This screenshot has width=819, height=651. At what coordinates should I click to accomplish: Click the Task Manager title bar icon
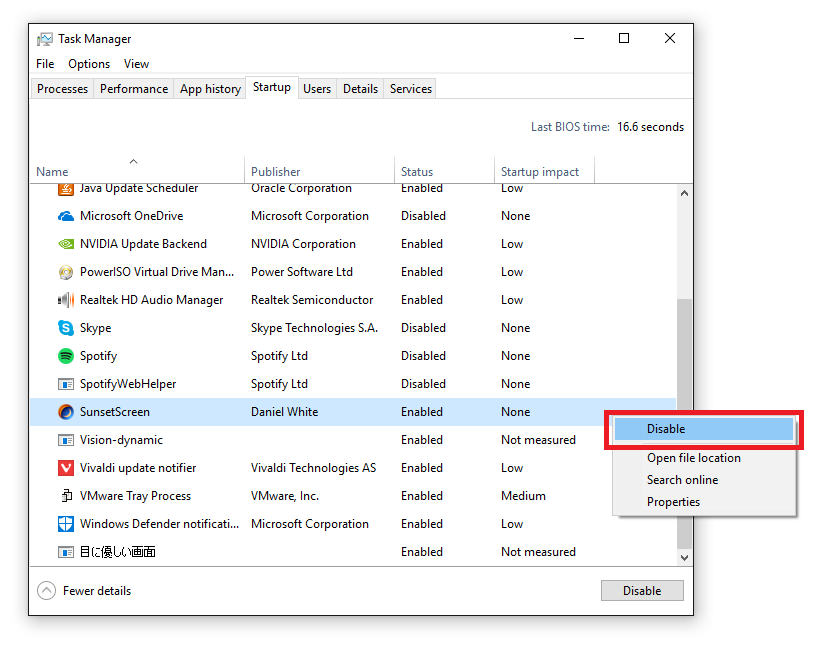pyautogui.click(x=45, y=39)
